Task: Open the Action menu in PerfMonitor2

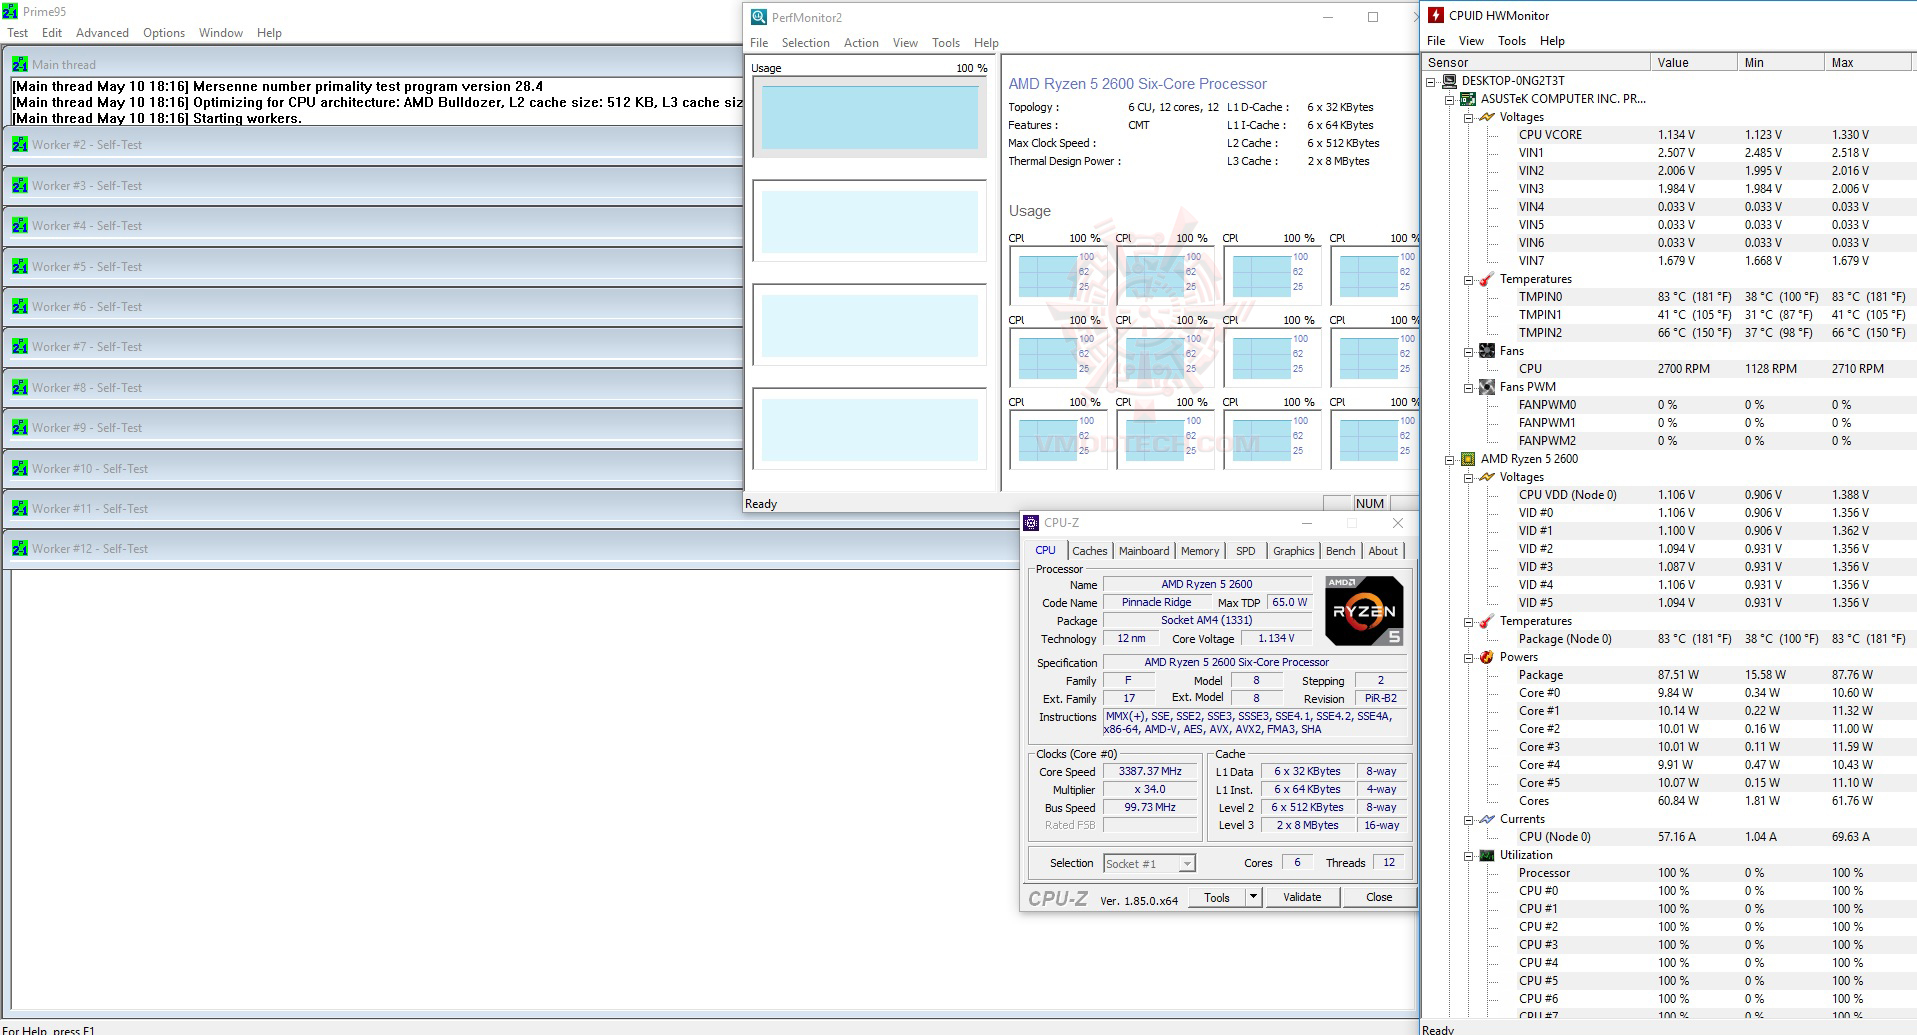Action: tap(861, 43)
